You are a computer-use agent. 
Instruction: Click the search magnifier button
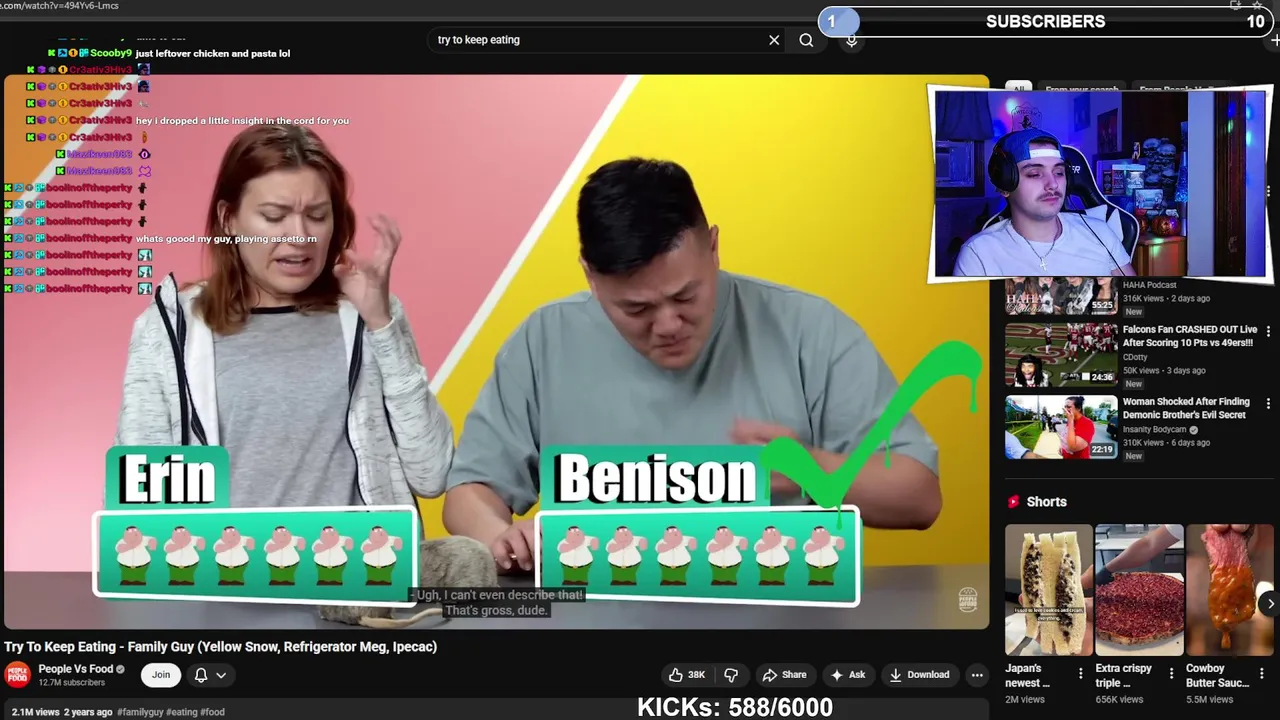[x=806, y=40]
